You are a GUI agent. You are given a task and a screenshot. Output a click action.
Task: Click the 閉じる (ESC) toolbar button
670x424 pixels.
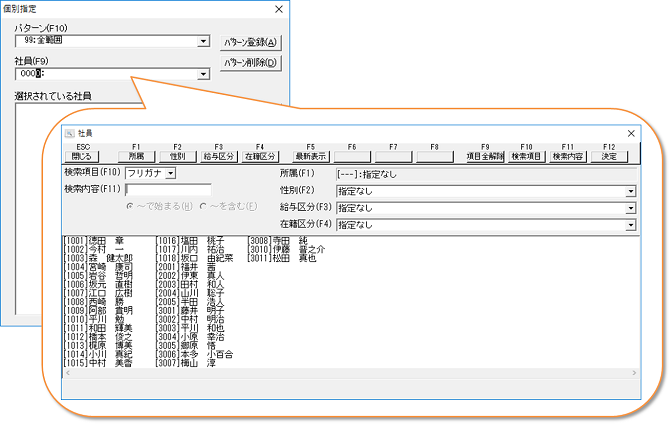pyautogui.click(x=81, y=156)
